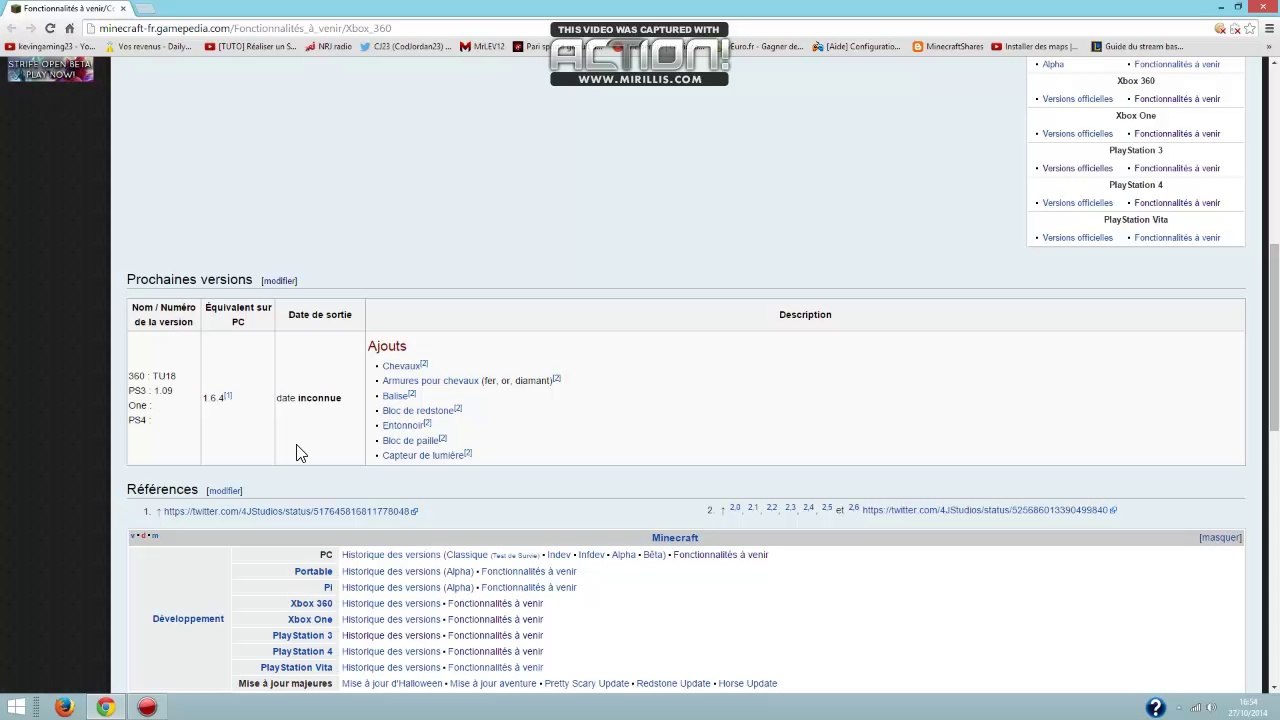Open the Redstone Update link
This screenshot has height=720, width=1280.
[673, 684]
